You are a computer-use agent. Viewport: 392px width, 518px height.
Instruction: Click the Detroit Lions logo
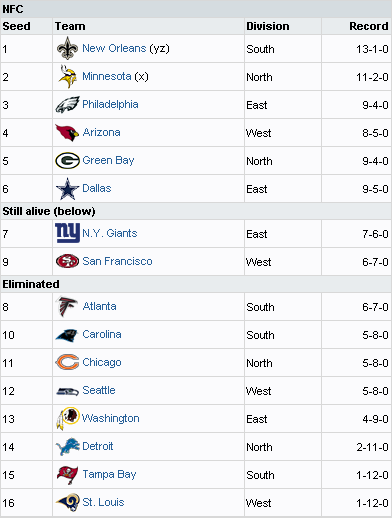point(67,447)
